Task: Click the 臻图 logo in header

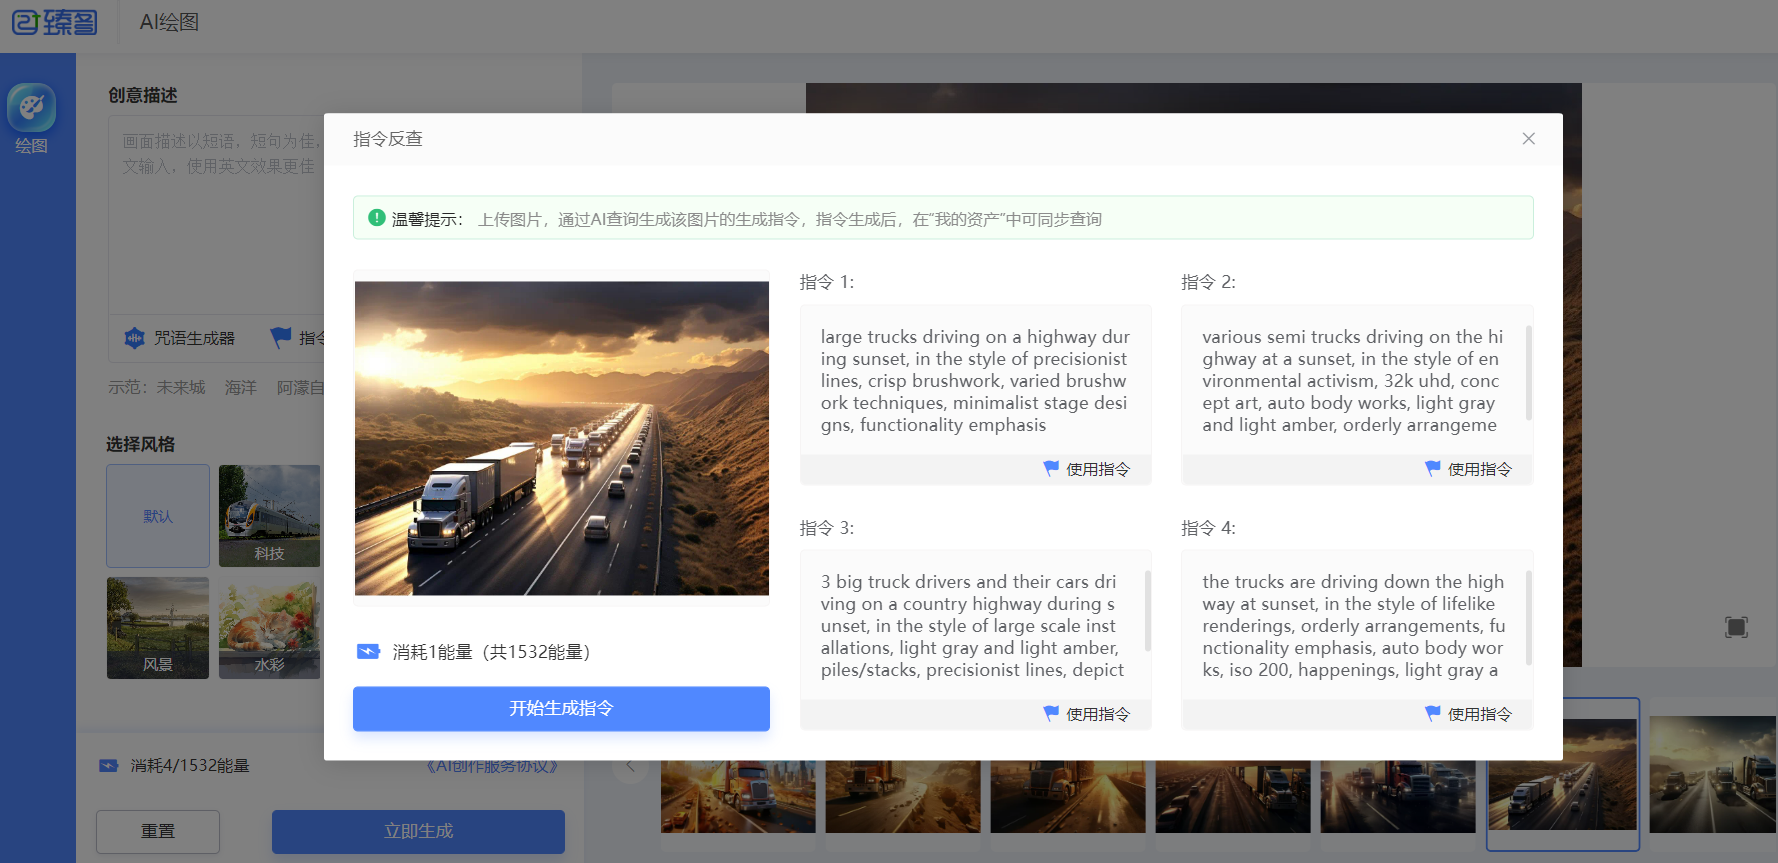Action: tap(55, 22)
